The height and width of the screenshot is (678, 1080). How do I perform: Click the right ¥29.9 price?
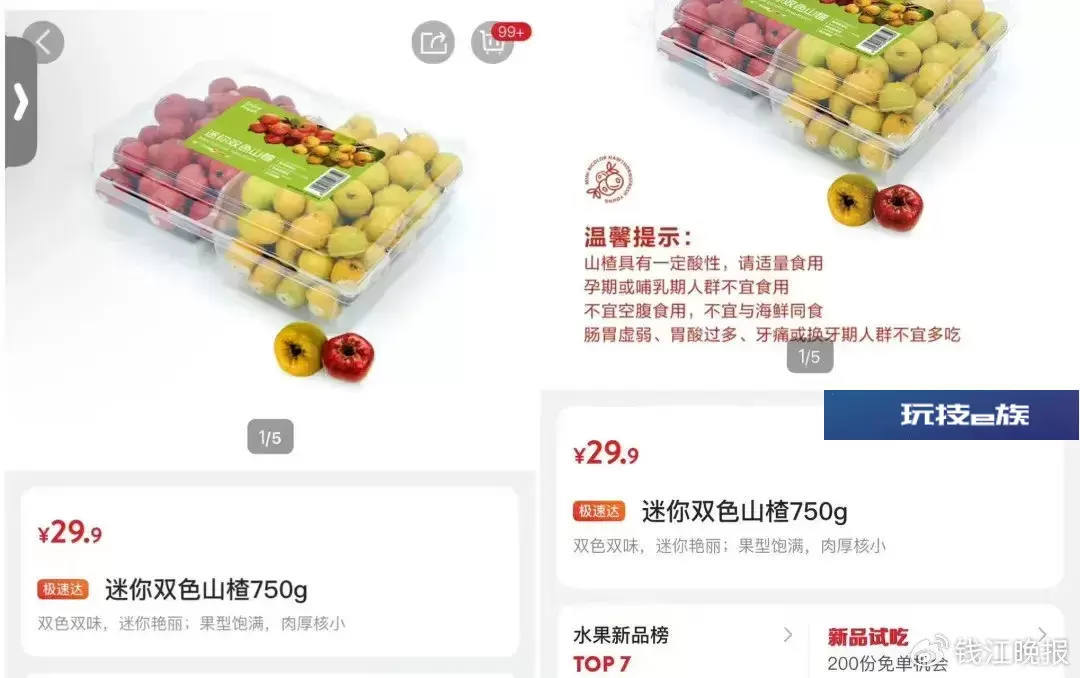pyautogui.click(x=606, y=453)
